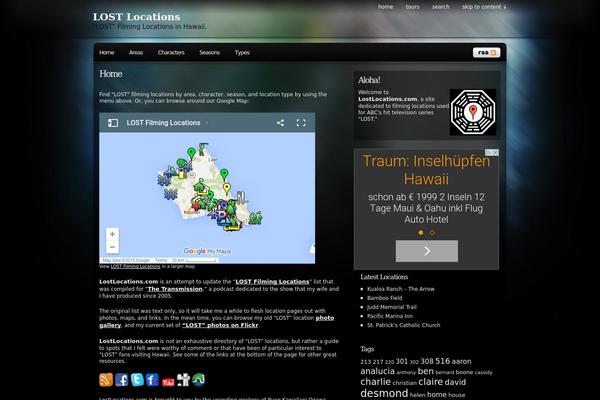
Task: Select the yellow map pin marker
Action: [x=227, y=188]
